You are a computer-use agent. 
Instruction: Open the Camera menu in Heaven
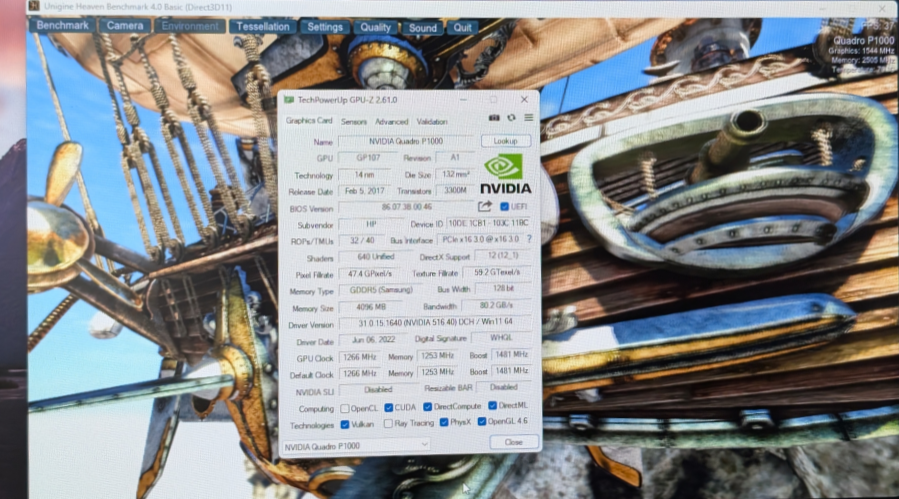[x=124, y=26]
